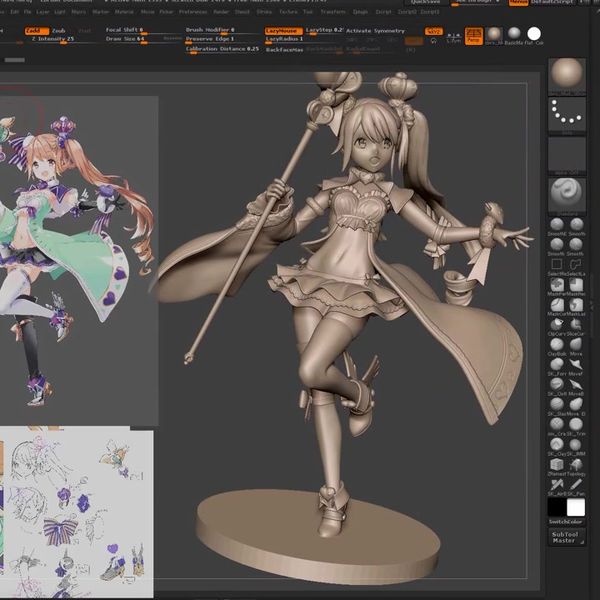Click the sketch sheet reference image

(77, 514)
